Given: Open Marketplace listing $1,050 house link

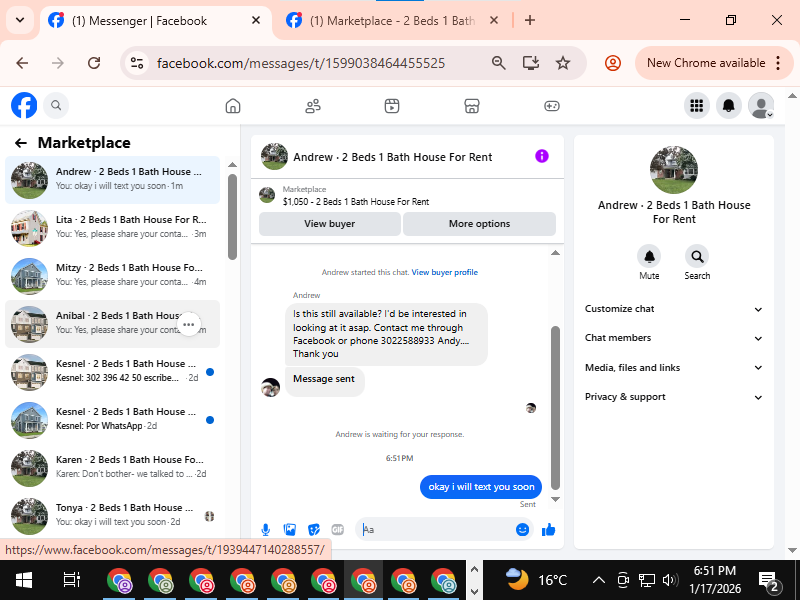Looking at the screenshot, I should point(356,202).
